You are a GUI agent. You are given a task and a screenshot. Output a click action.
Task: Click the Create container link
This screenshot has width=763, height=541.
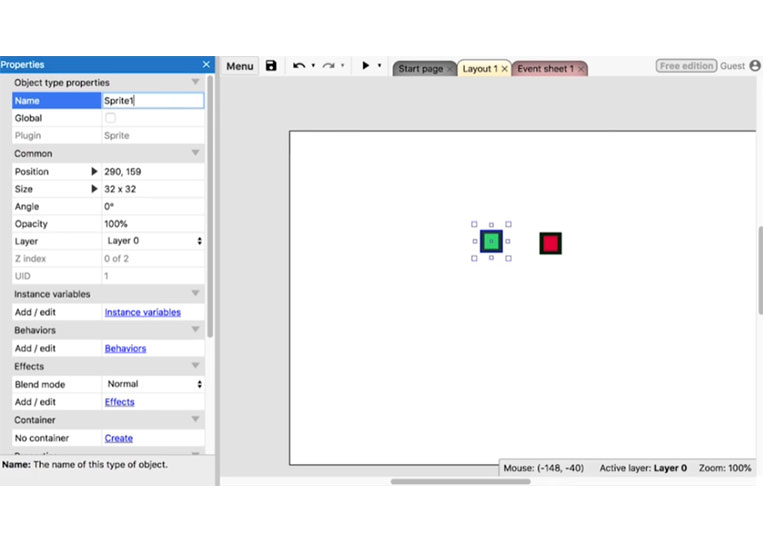tap(118, 438)
